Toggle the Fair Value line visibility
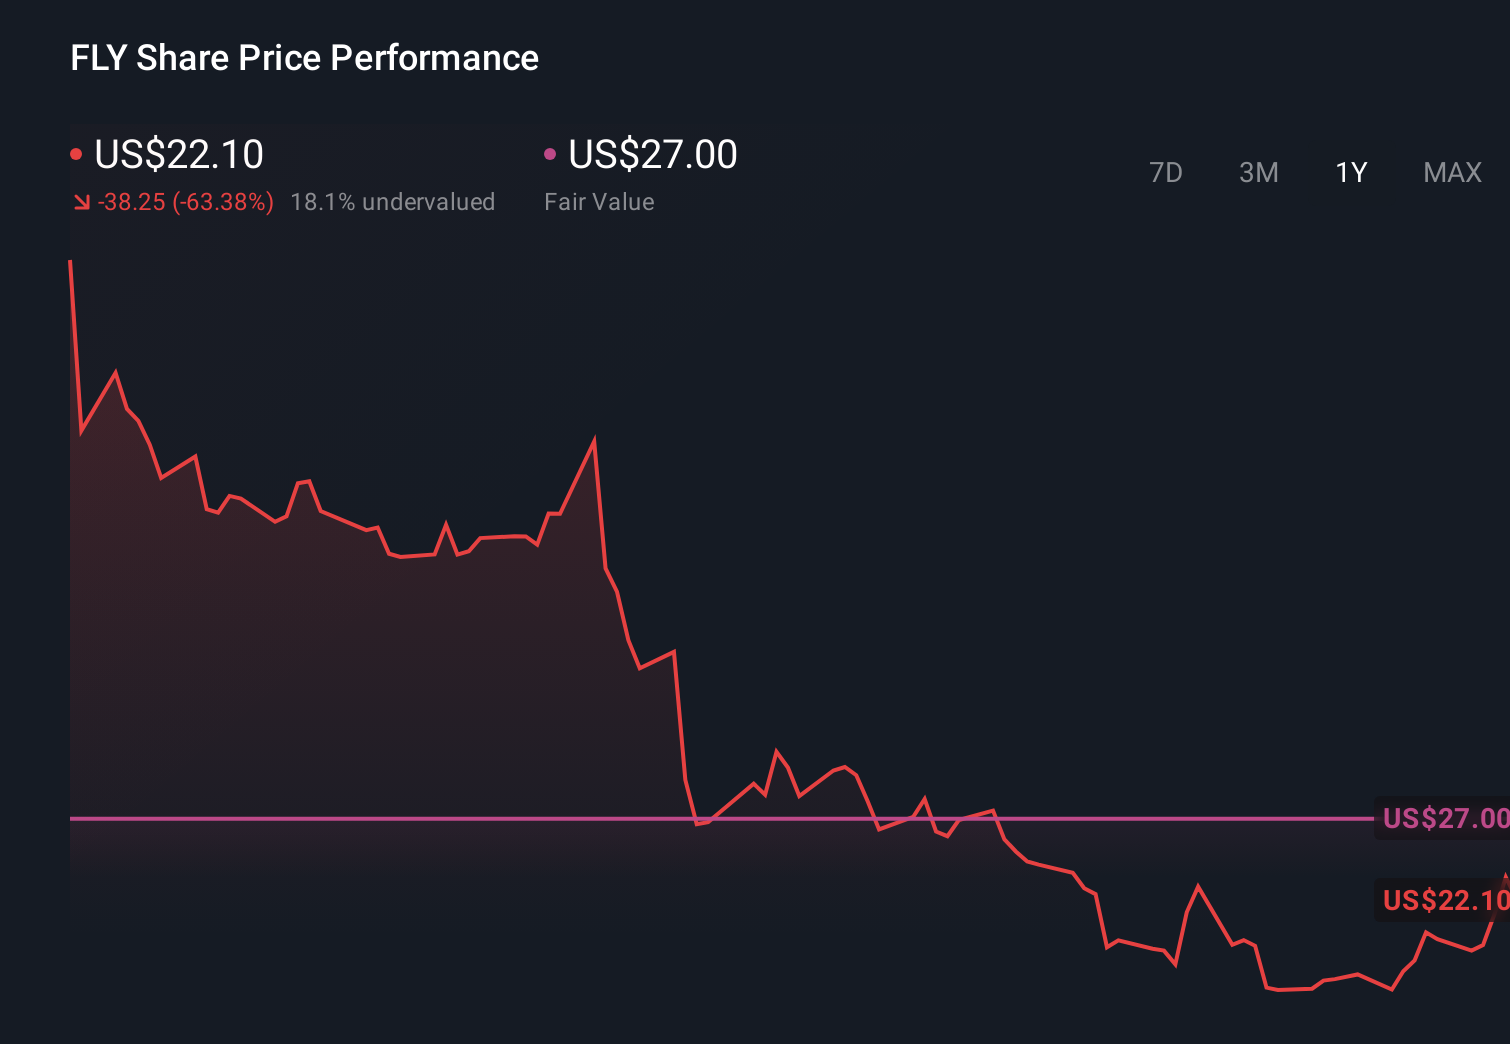Screen dimensions: 1510x1044 click(x=651, y=154)
